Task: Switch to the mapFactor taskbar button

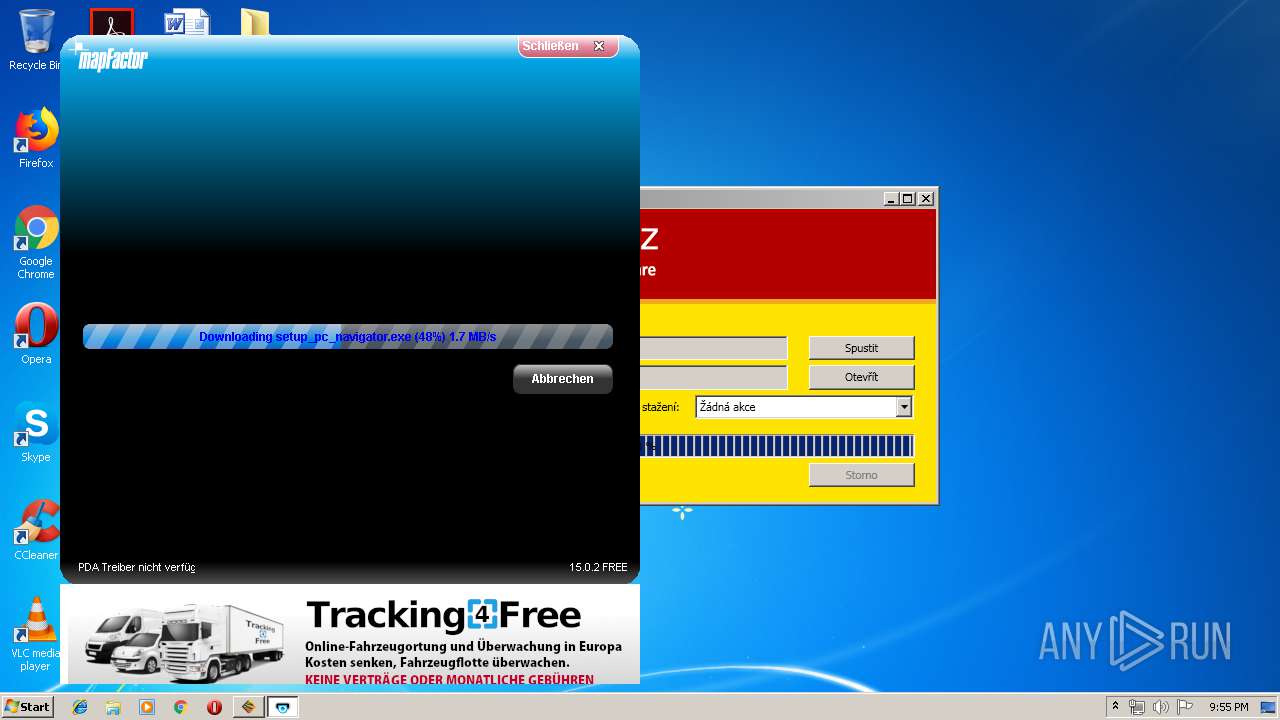Action: [x=283, y=707]
